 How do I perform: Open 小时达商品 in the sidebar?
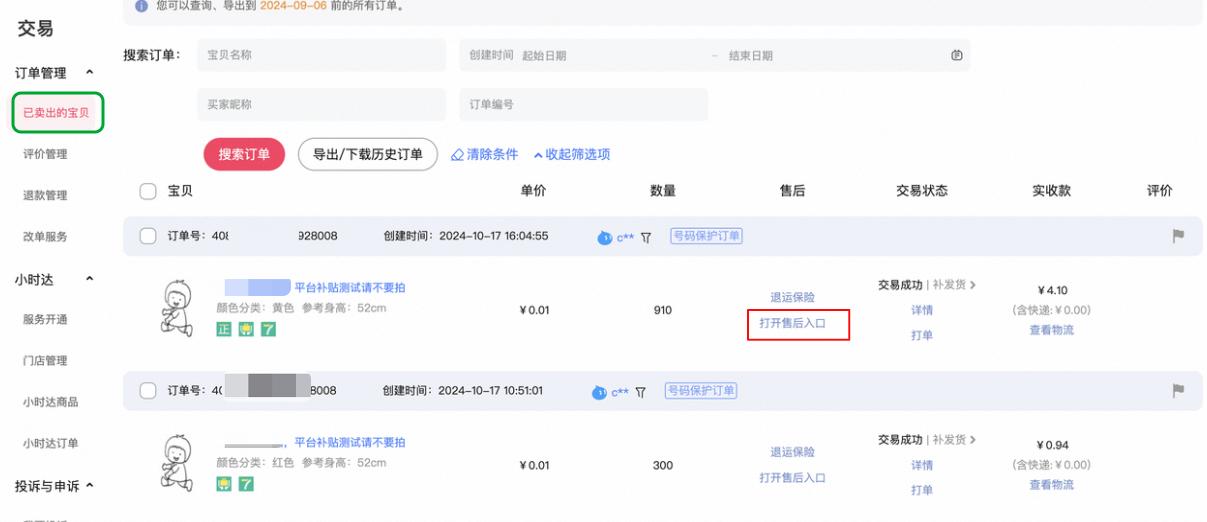coord(50,402)
